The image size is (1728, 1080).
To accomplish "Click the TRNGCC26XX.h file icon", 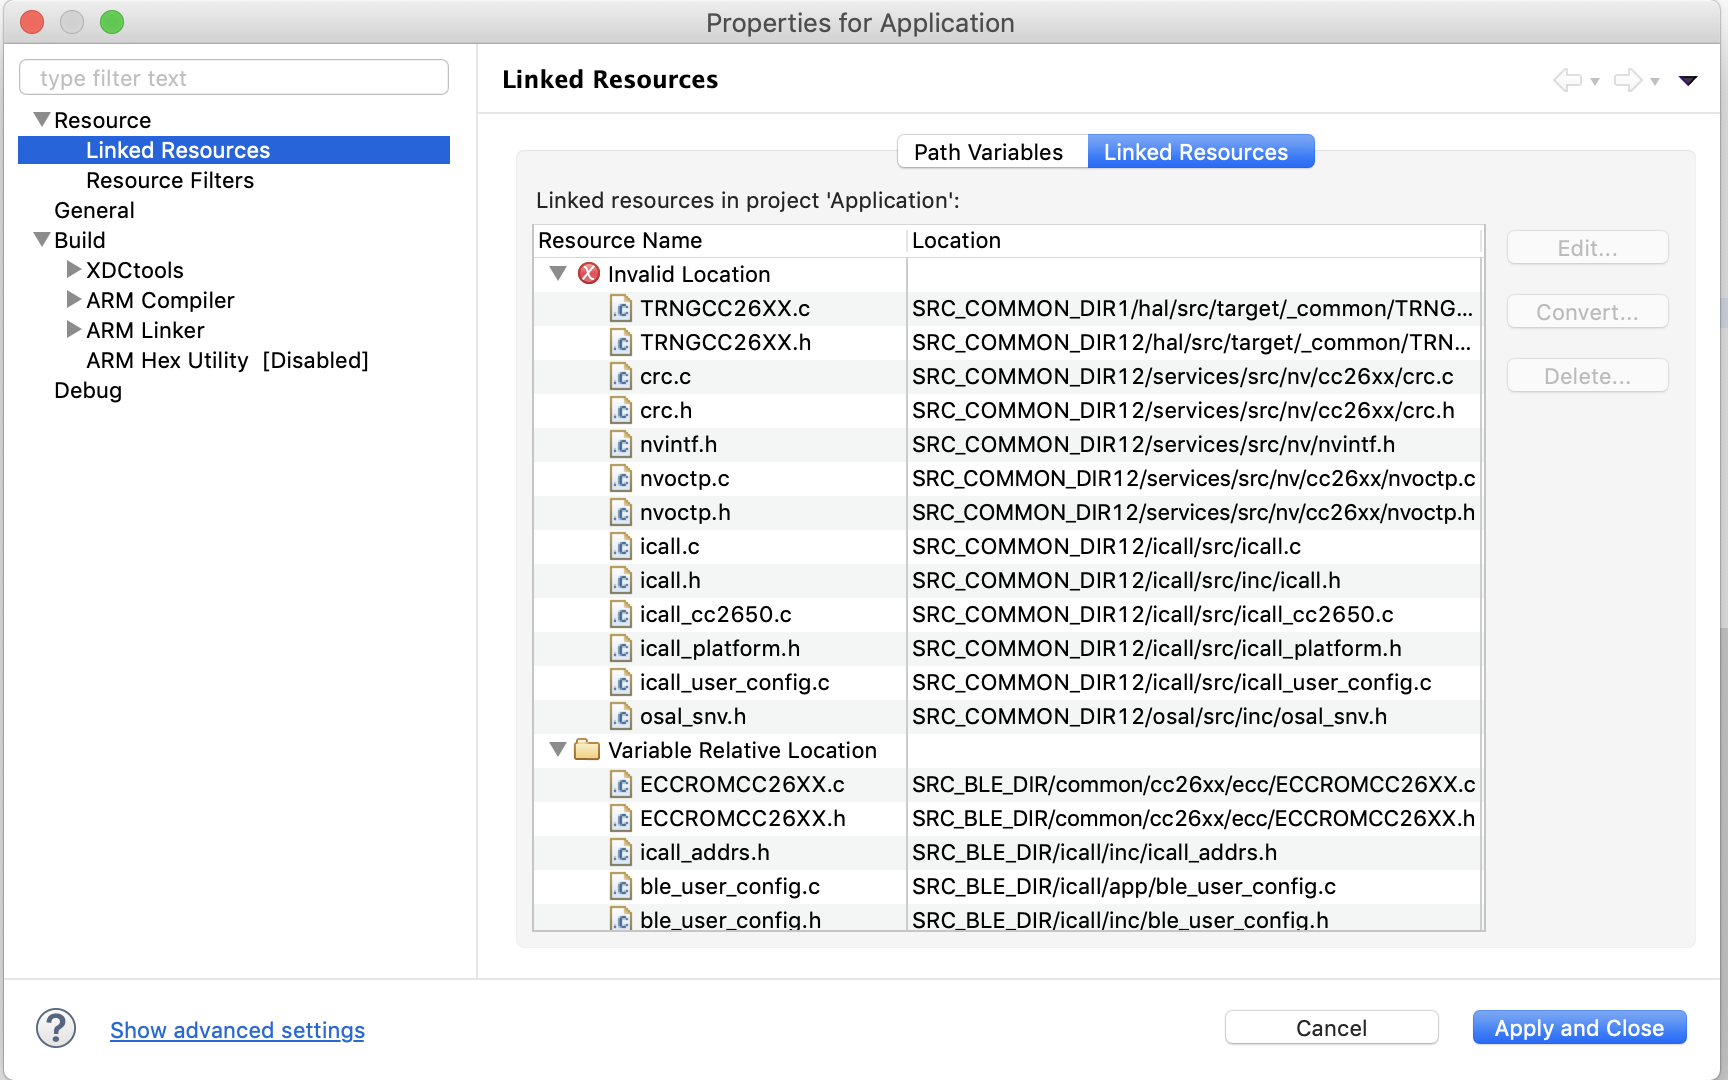I will 621,342.
